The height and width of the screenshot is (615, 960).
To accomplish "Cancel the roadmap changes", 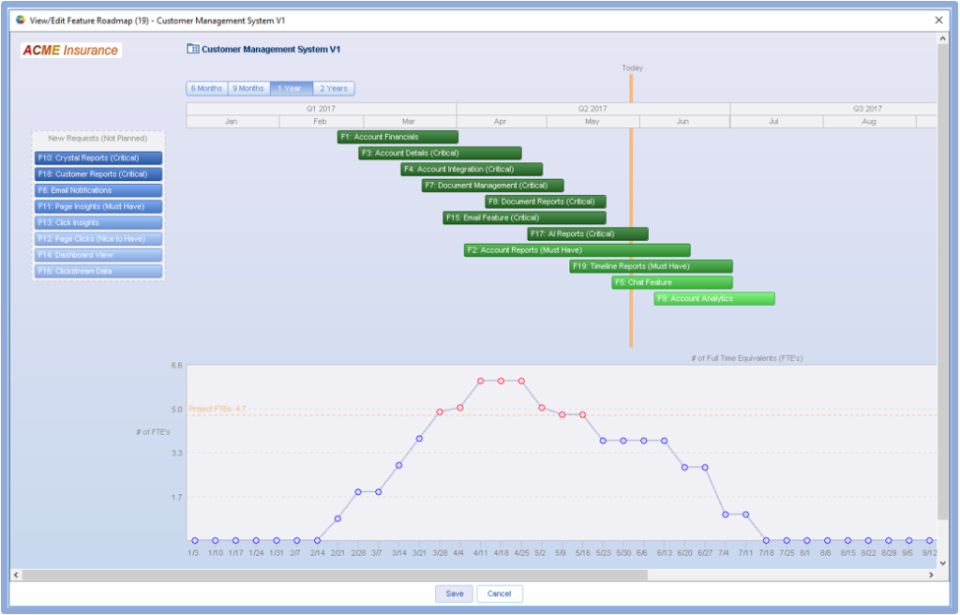I will 499,594.
